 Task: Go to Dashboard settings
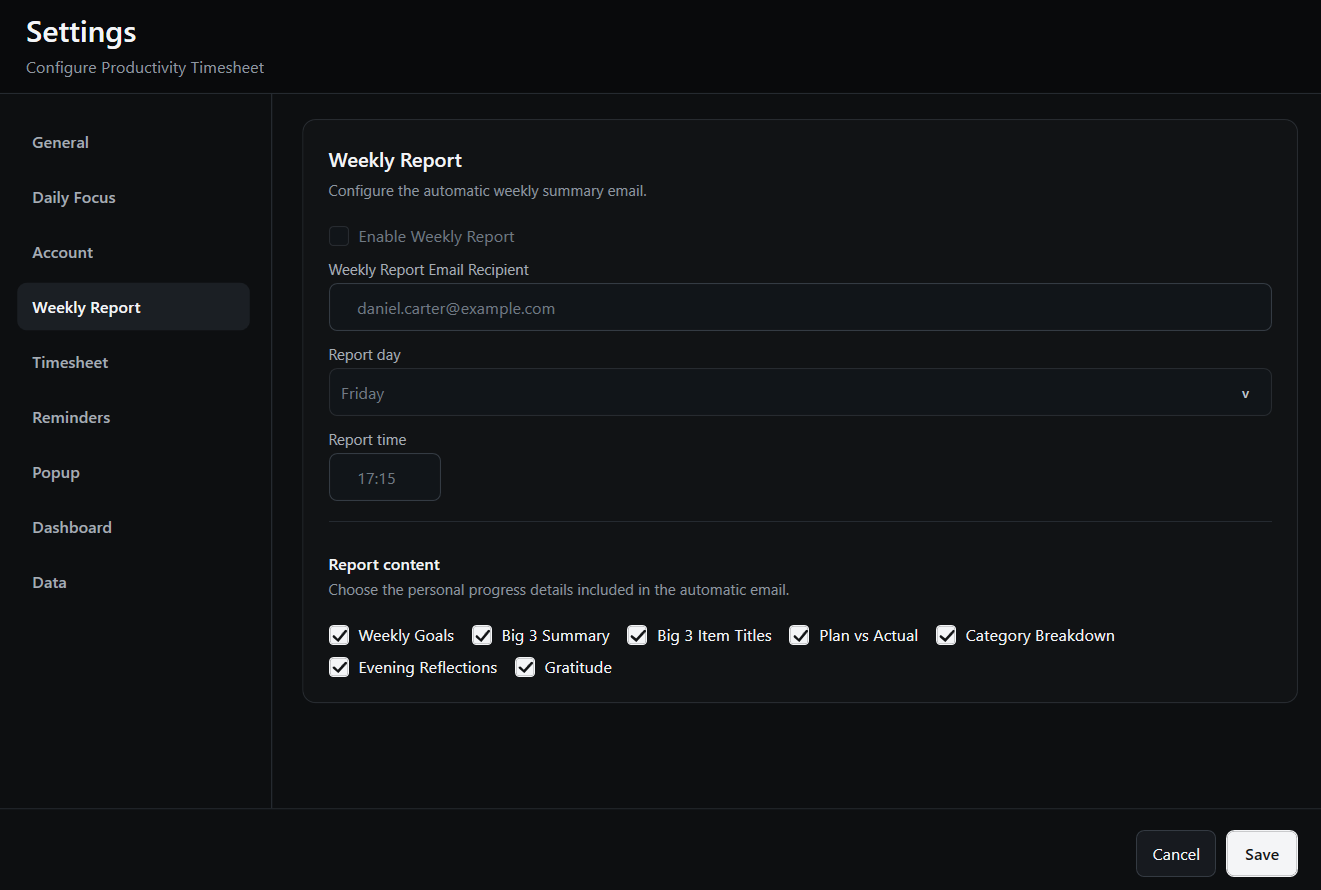(133, 527)
